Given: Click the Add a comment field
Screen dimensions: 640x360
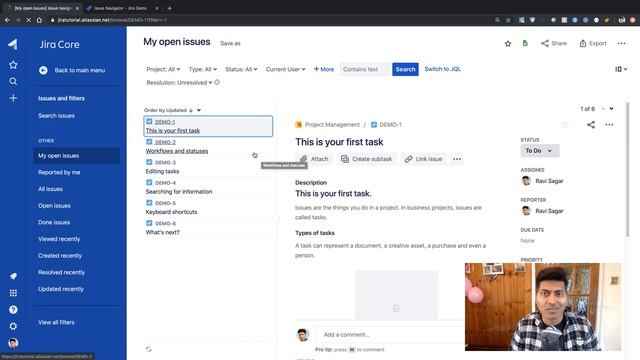Looking at the screenshot, I should point(390,334).
